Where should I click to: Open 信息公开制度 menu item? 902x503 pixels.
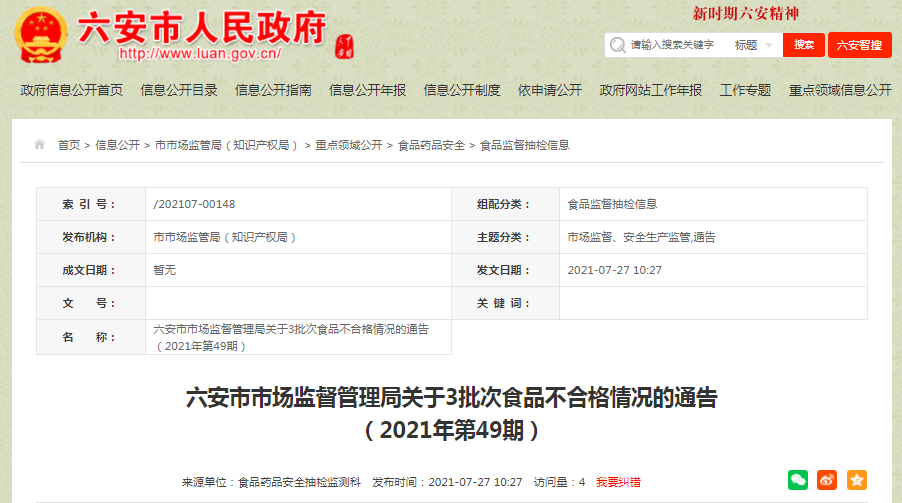[462, 90]
